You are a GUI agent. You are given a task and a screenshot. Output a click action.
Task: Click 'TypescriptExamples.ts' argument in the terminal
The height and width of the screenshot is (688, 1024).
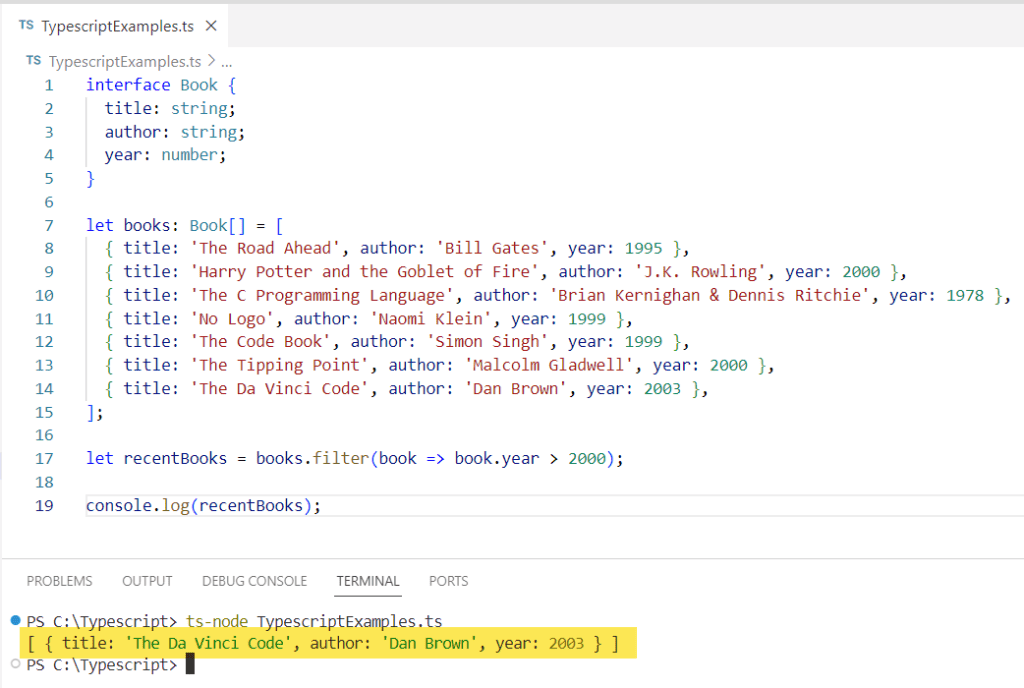click(349, 621)
